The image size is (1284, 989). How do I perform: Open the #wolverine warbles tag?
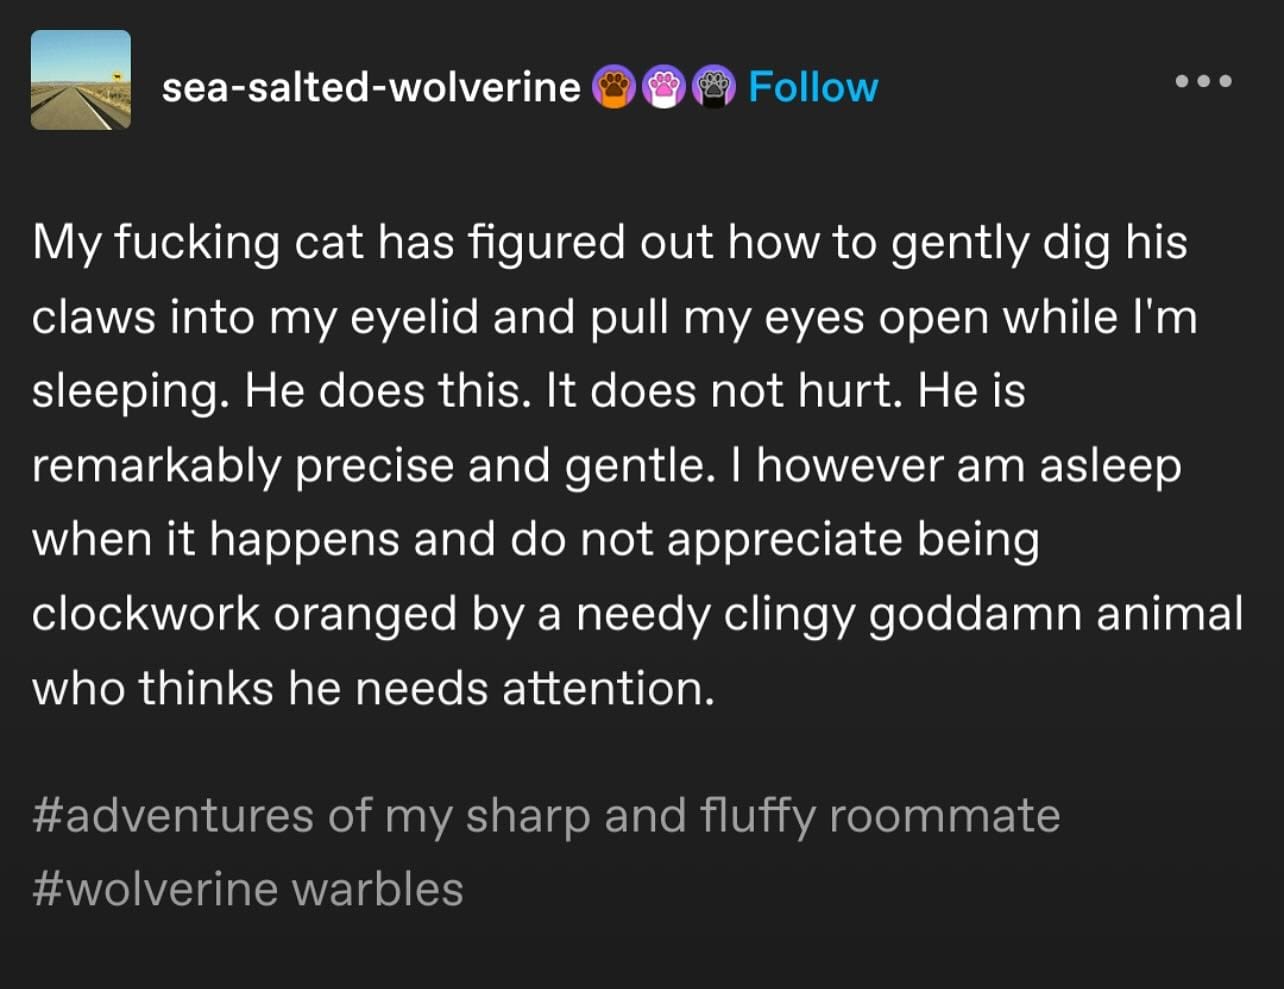248,889
